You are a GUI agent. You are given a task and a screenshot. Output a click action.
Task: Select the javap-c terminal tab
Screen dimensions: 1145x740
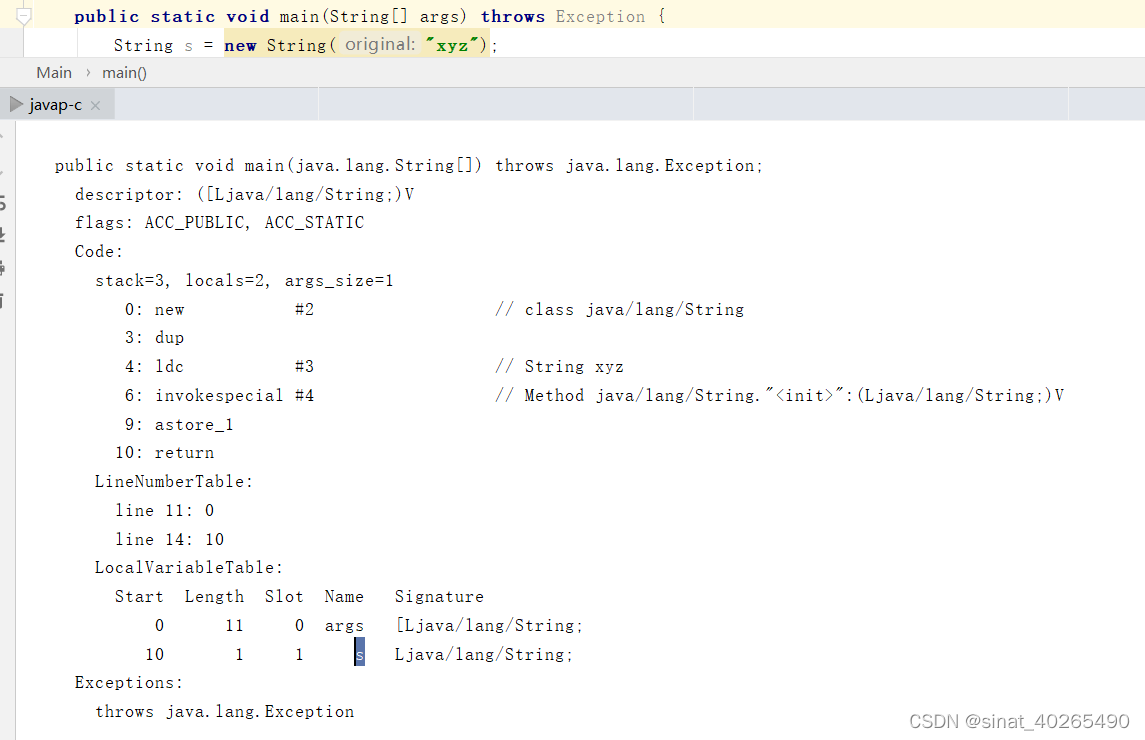[55, 104]
